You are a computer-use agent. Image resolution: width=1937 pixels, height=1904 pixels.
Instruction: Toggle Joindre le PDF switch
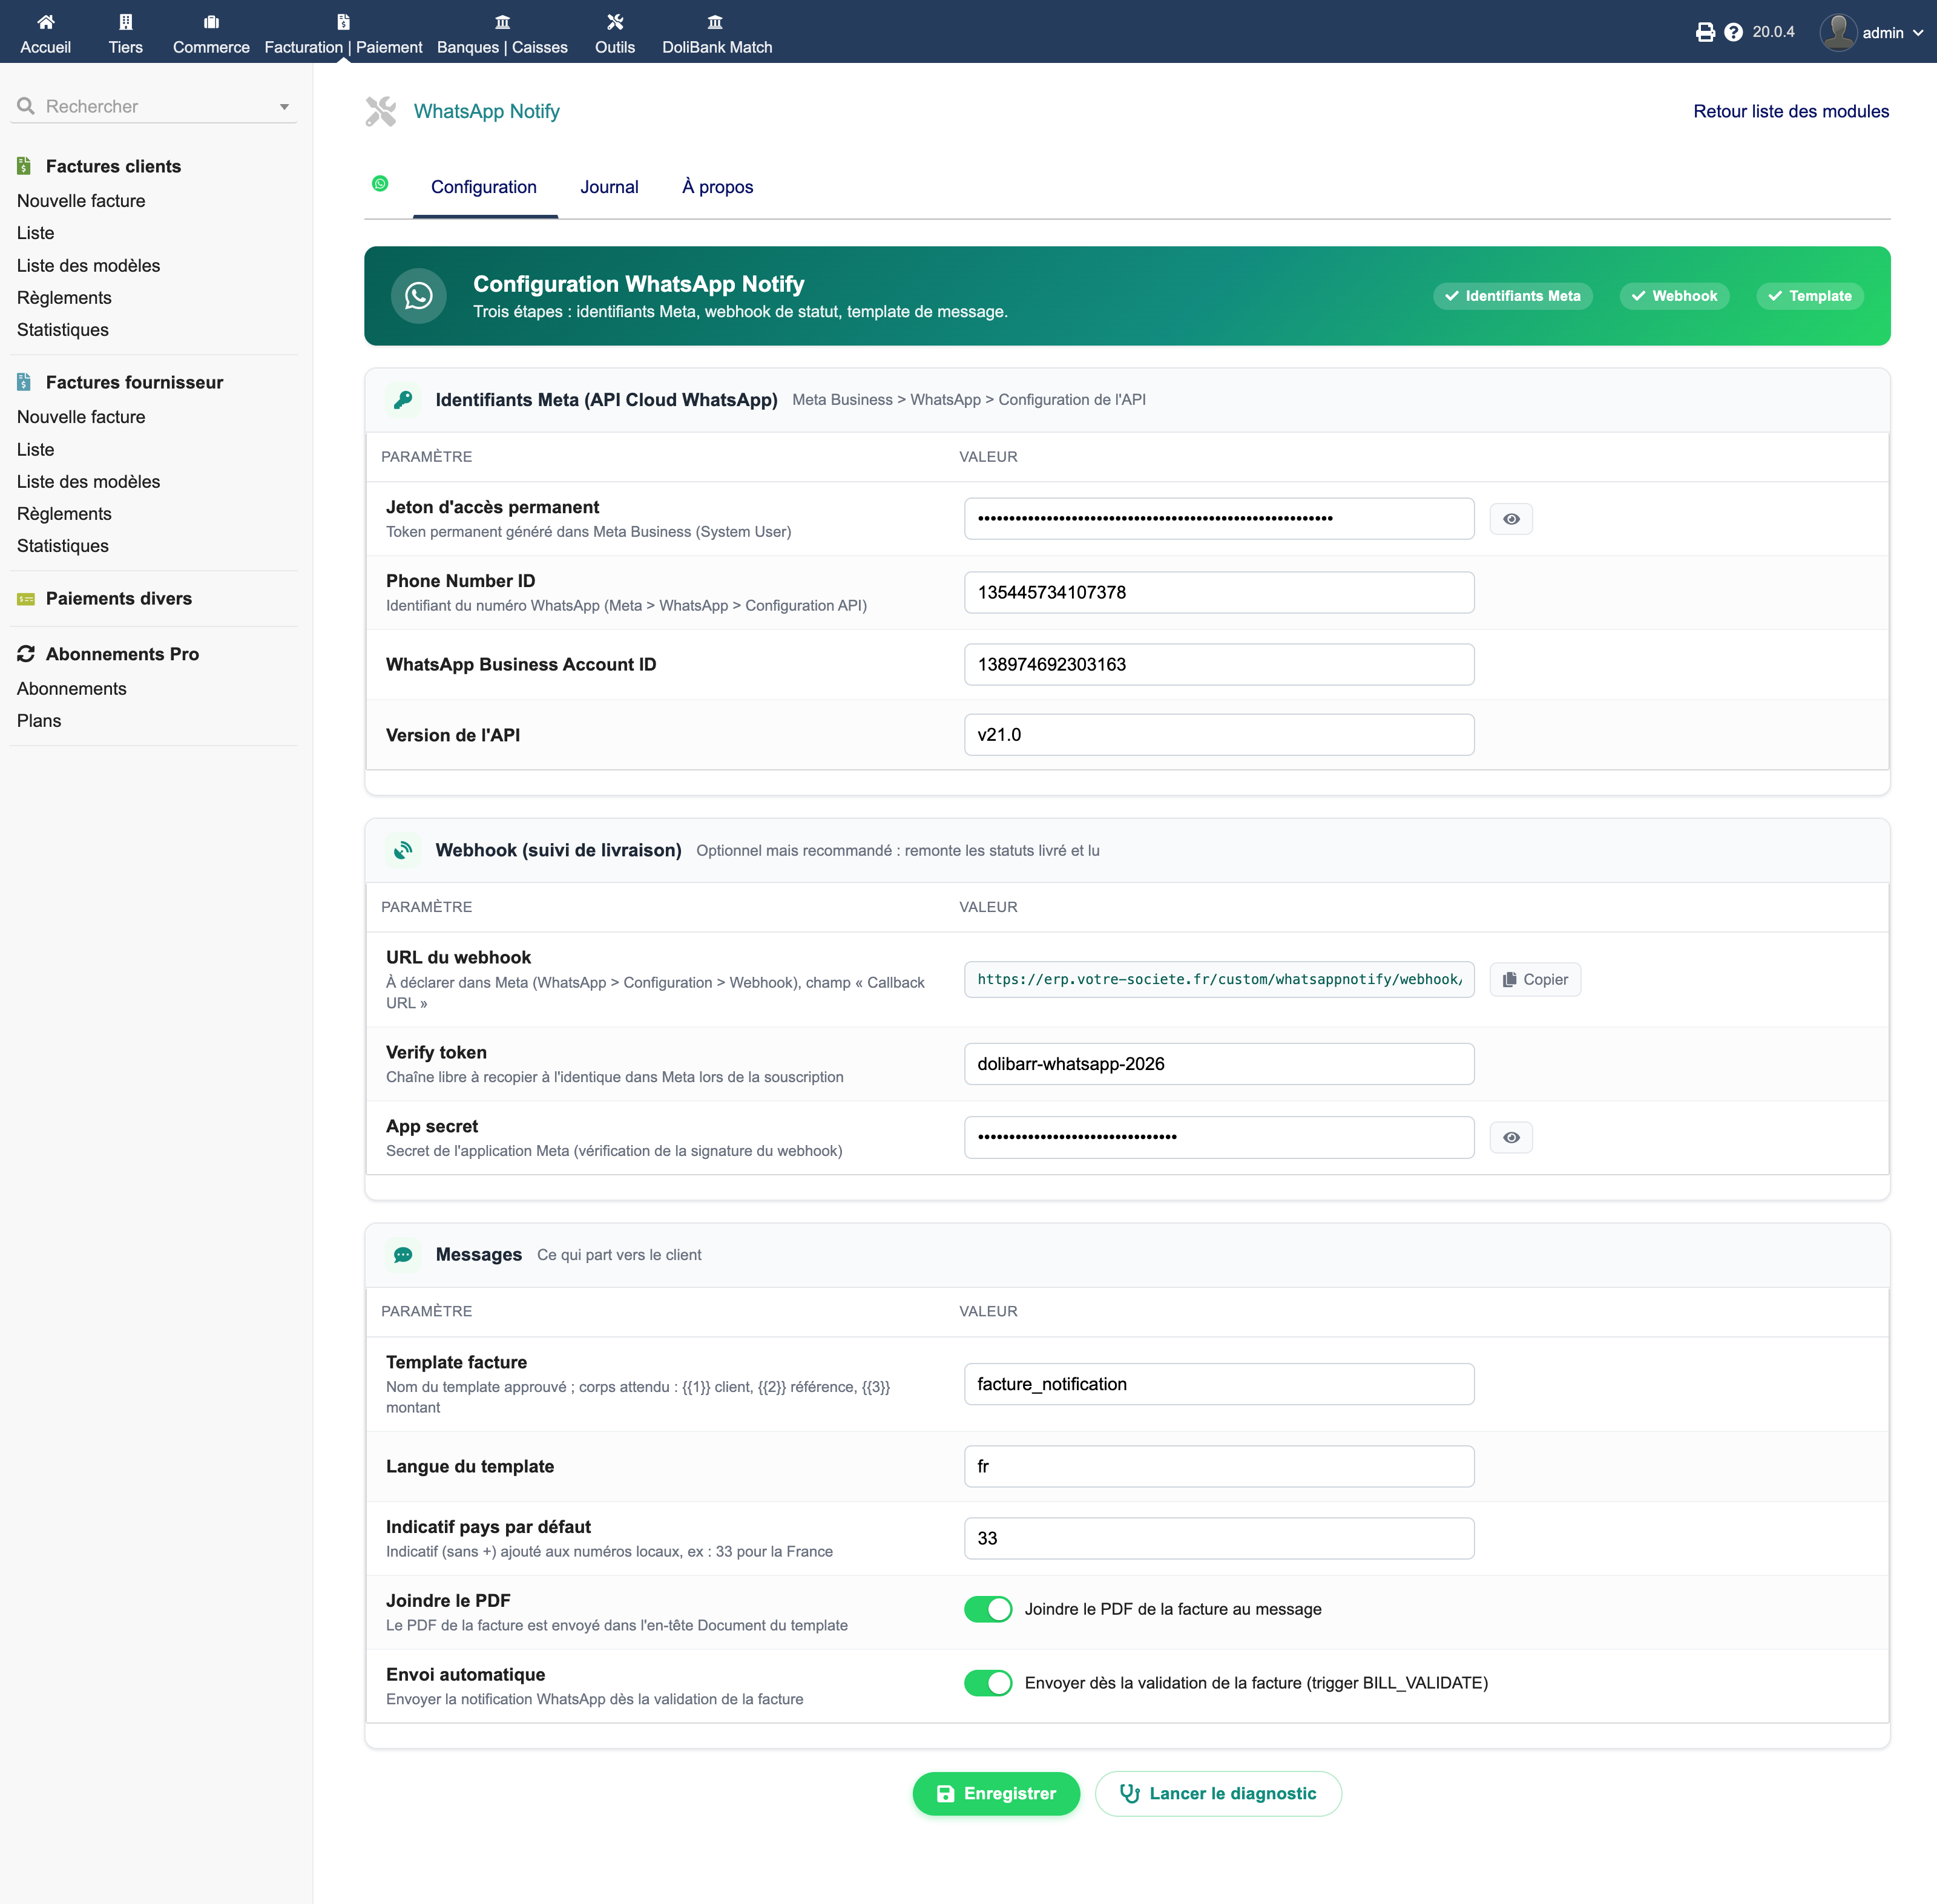pyautogui.click(x=988, y=1609)
